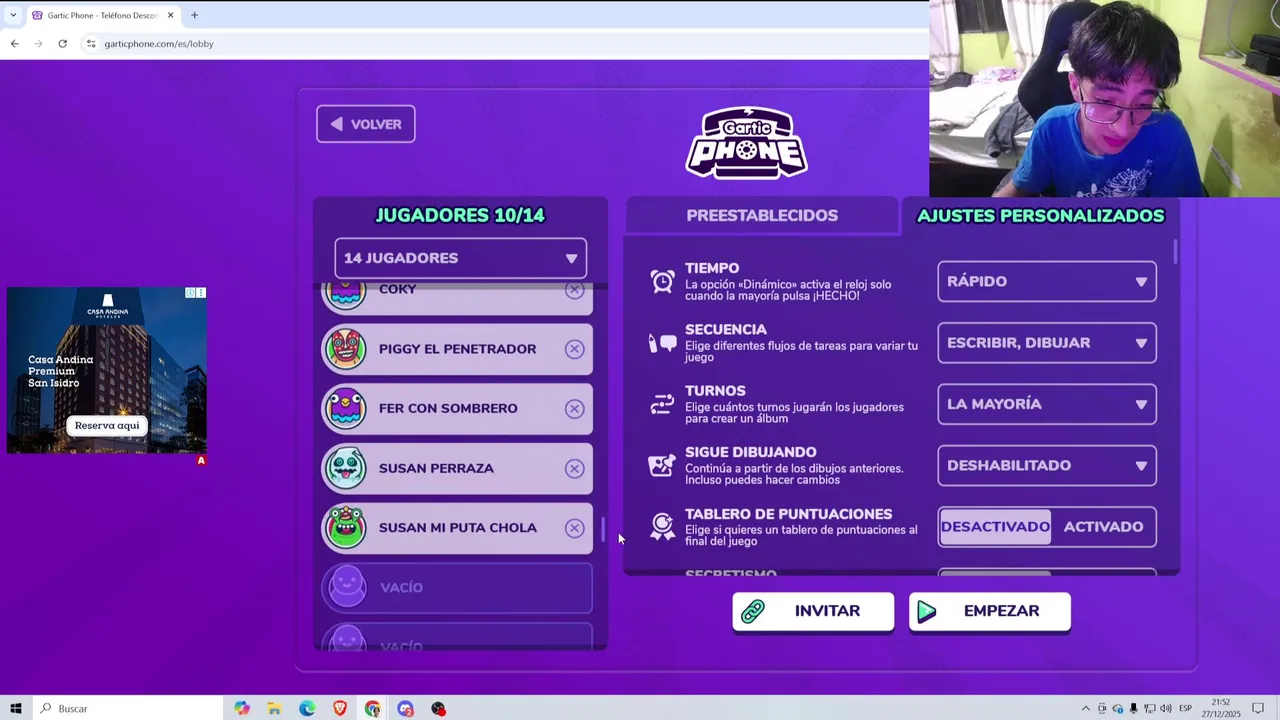This screenshot has height=720, width=1280.
Task: Set scoreboard to ACTIVADO
Action: 1103,527
